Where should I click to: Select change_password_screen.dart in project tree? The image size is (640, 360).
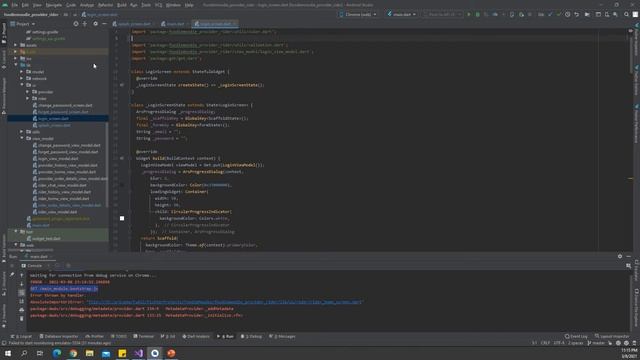[x=63, y=105]
